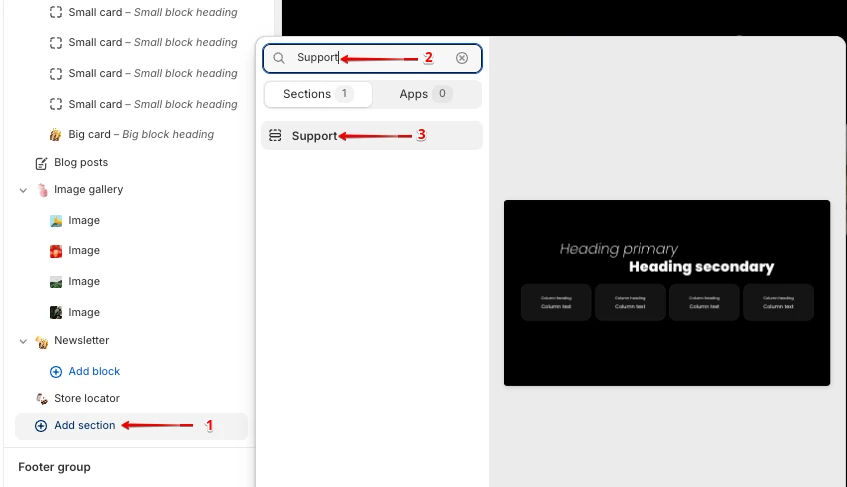Click Add block under Newsletter
The image size is (847, 487).
point(94,371)
